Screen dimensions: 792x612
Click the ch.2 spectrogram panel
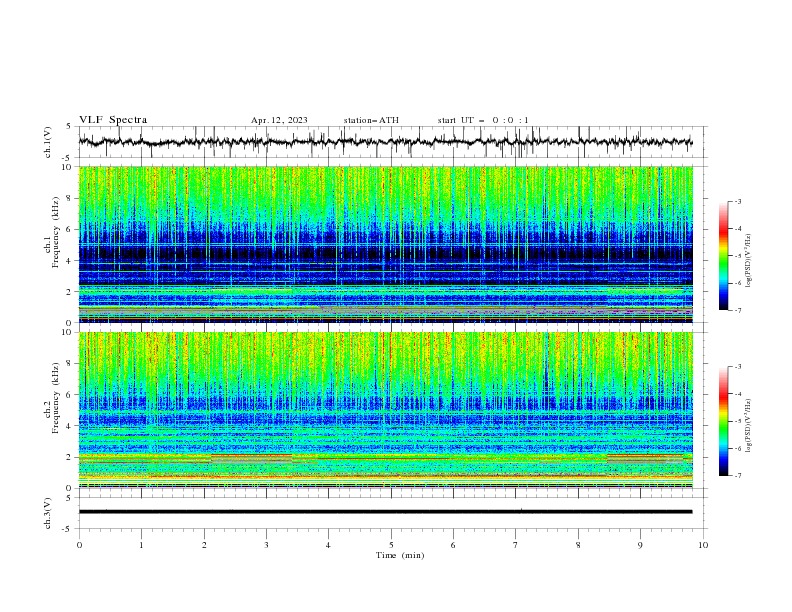[x=386, y=410]
